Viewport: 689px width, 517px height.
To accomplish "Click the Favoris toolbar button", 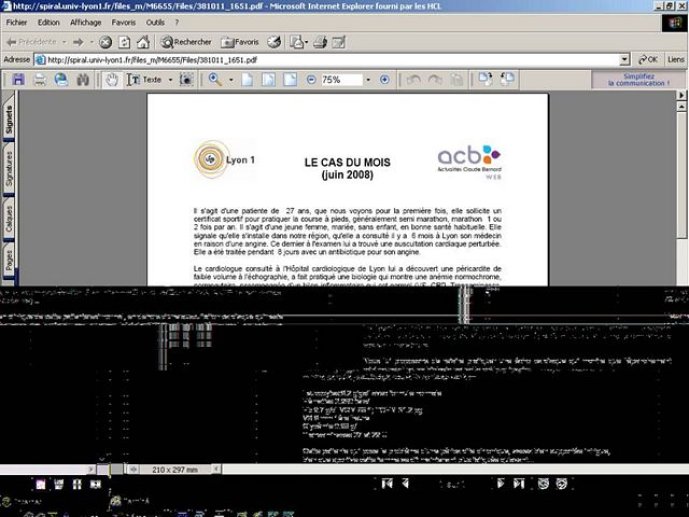I will [x=240, y=42].
